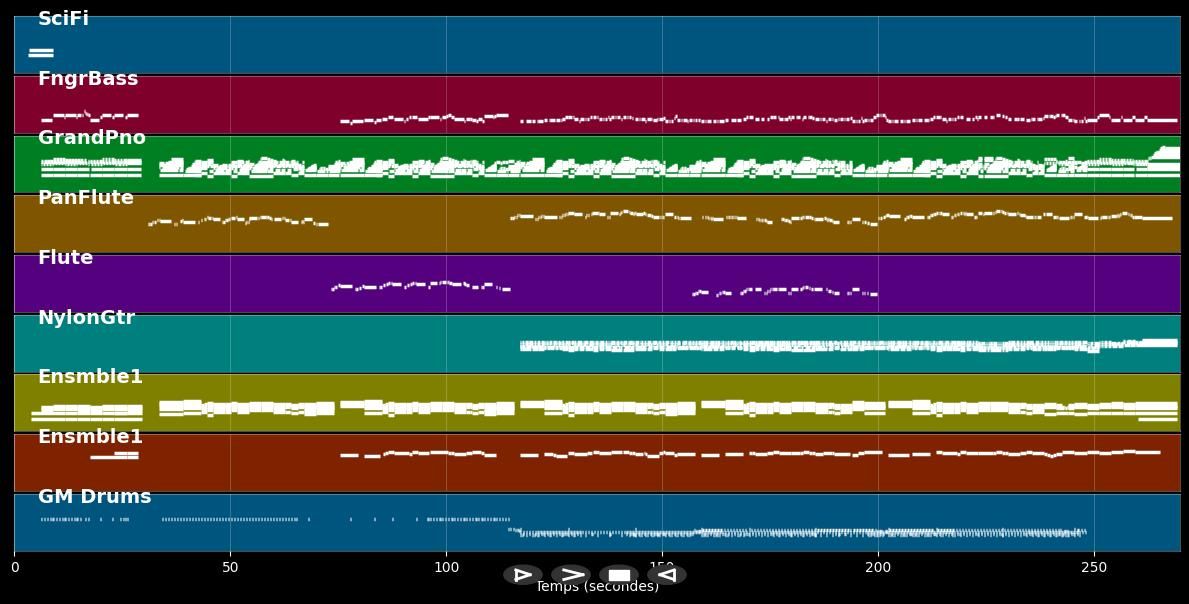Click the FngrBass track name

click(87, 78)
